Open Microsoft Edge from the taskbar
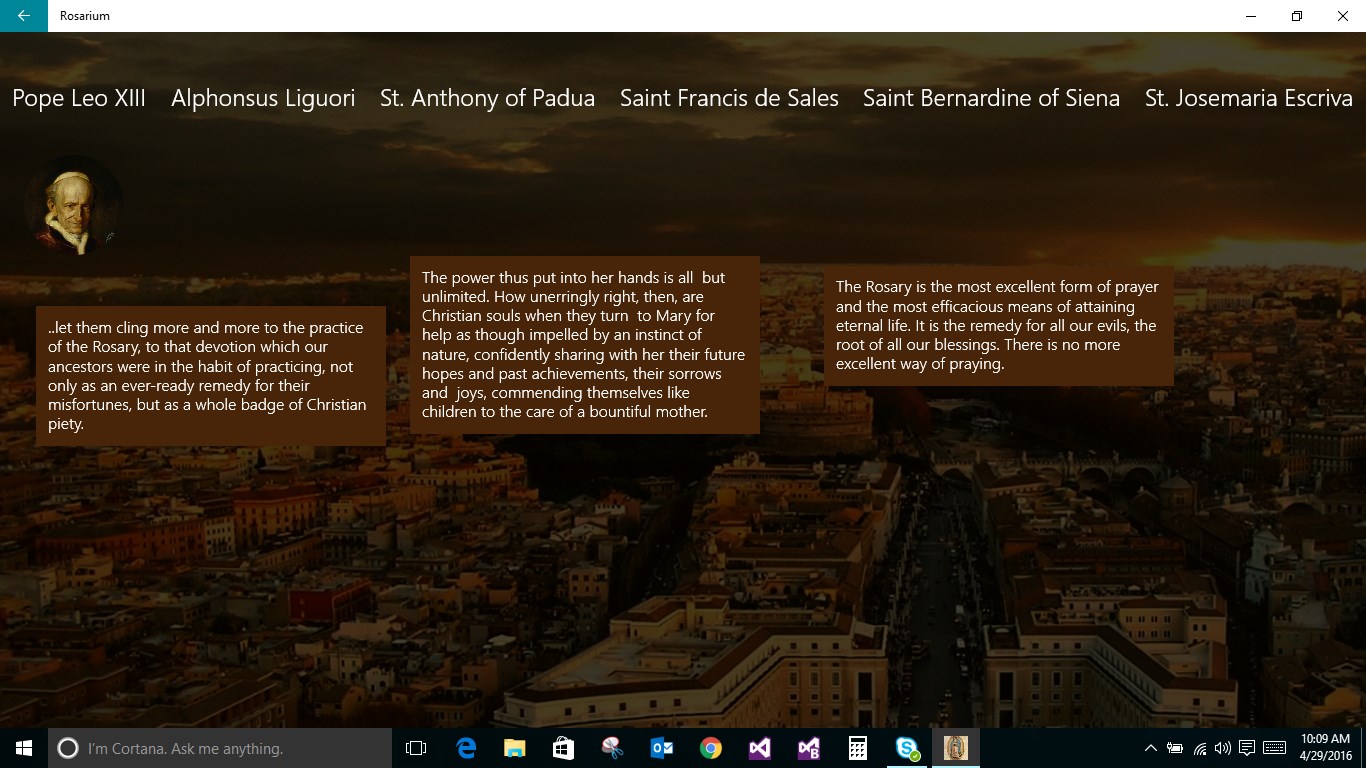Image resolution: width=1366 pixels, height=768 pixels. tap(465, 747)
